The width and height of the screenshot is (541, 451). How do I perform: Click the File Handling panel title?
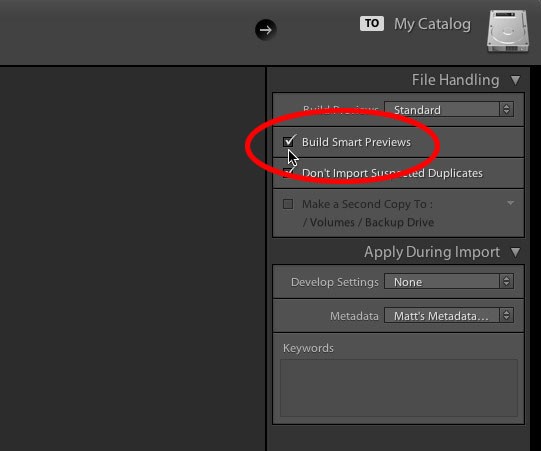455,80
